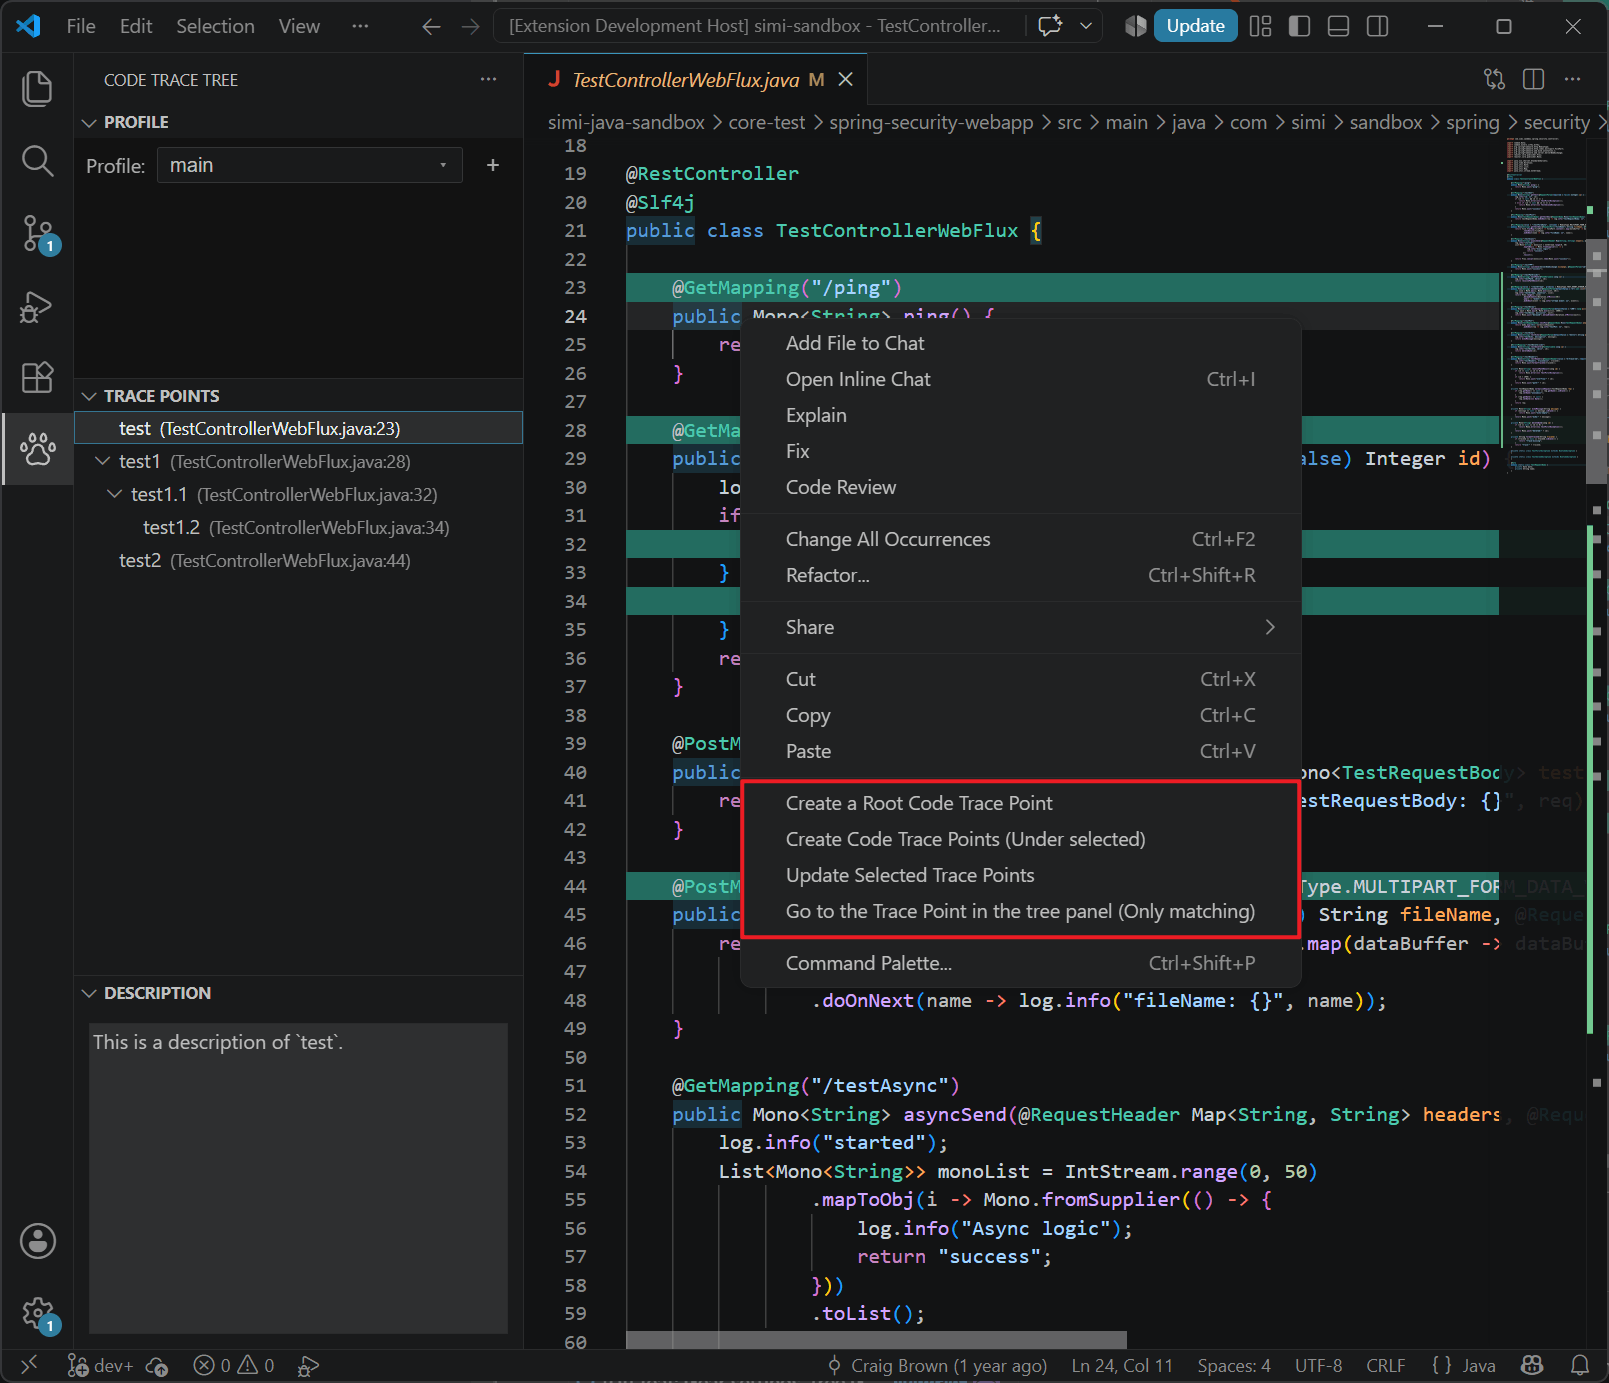This screenshot has width=1609, height=1383.
Task: Open errors and warnings count
Action: pos(233,1365)
